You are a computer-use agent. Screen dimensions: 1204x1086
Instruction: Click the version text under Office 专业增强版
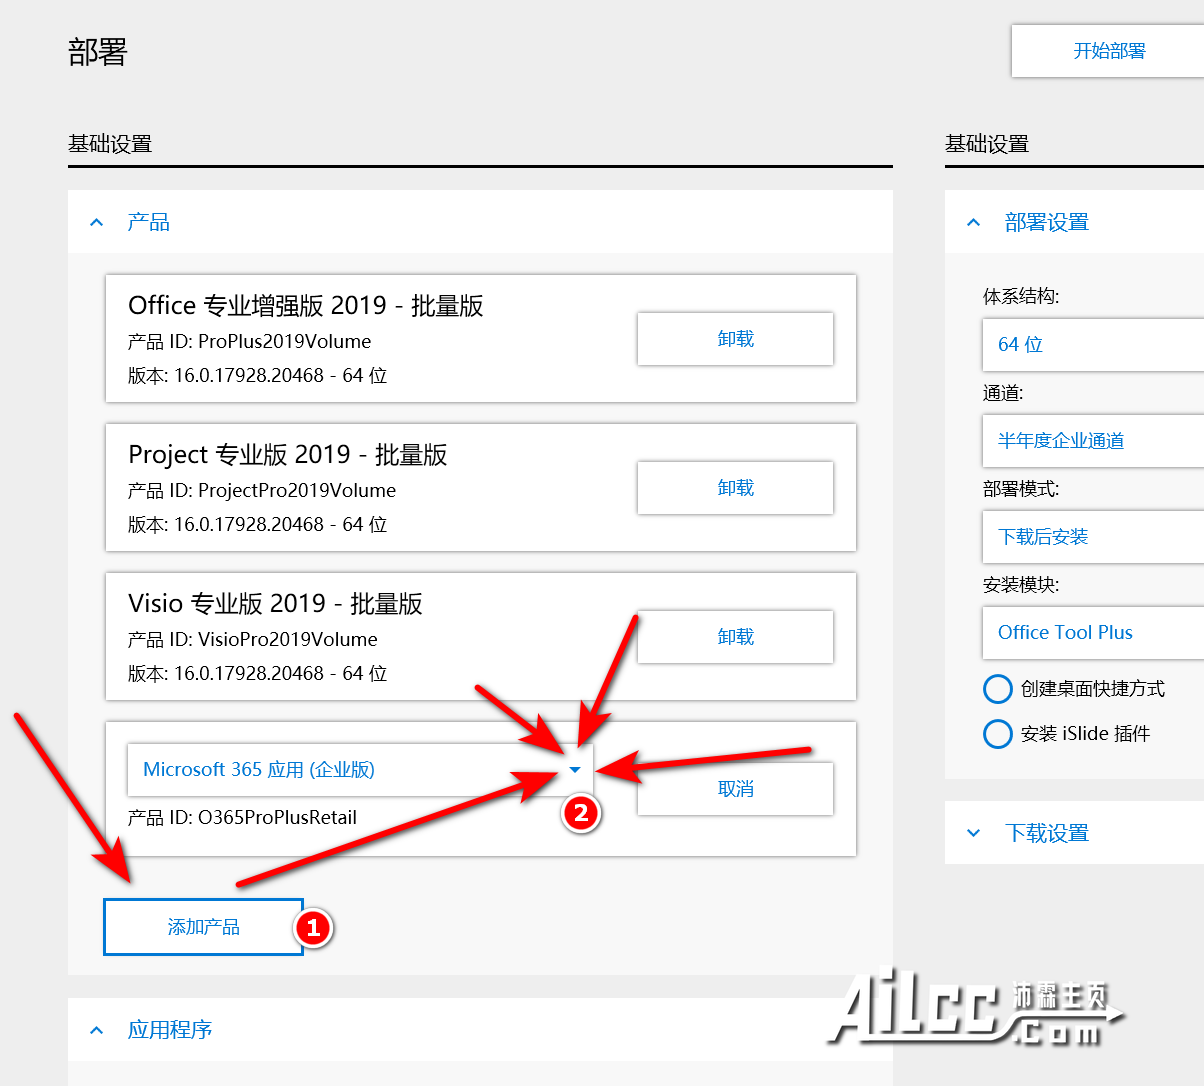pos(257,376)
